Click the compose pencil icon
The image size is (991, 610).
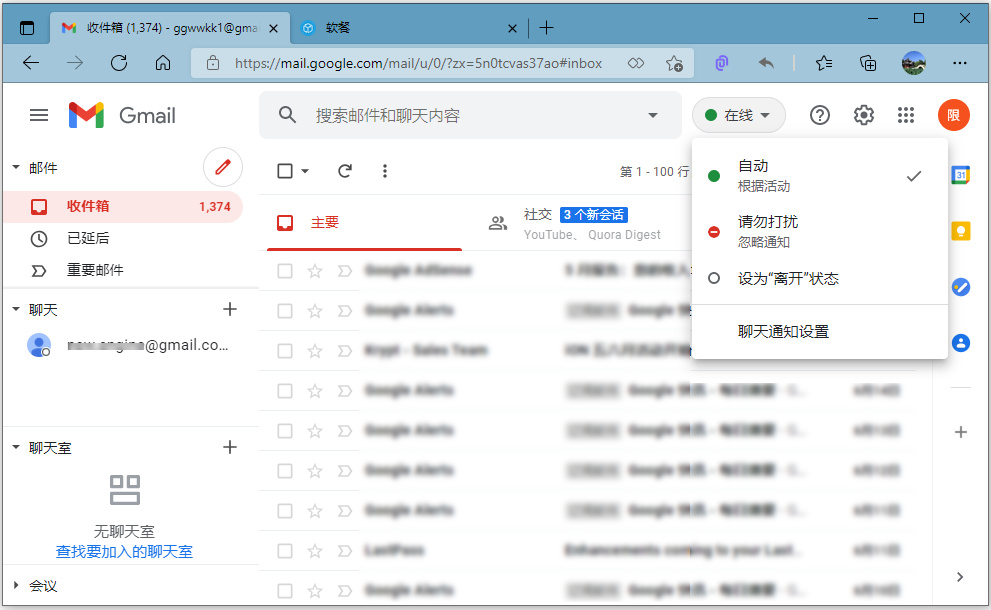click(x=222, y=167)
